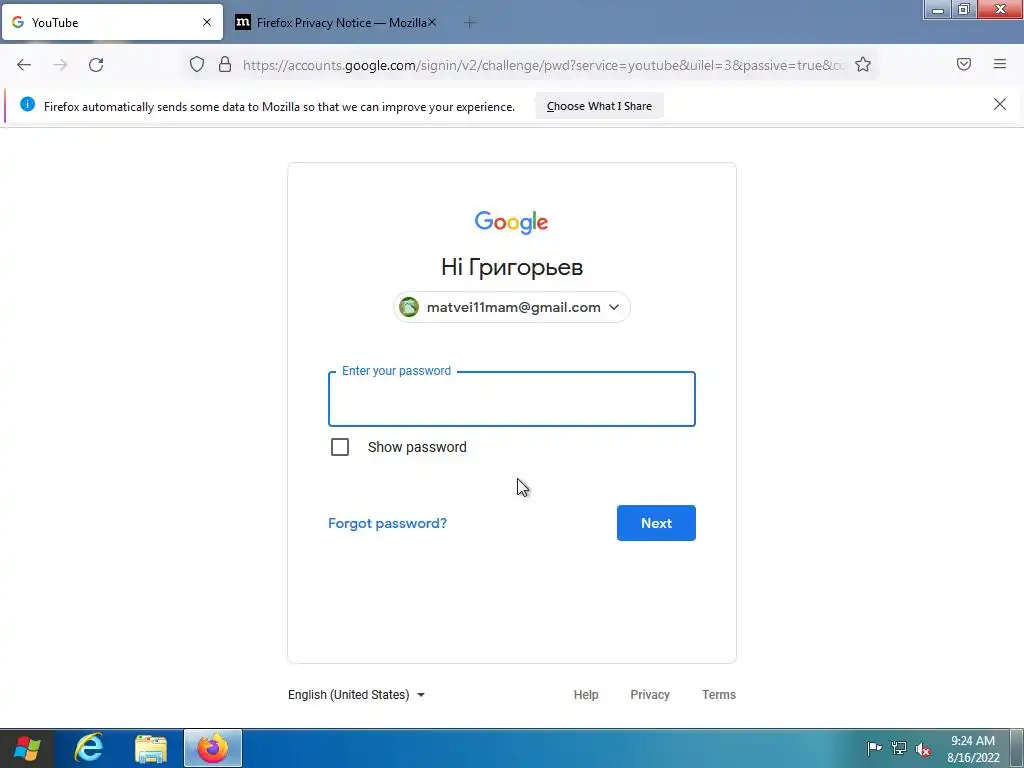Image resolution: width=1024 pixels, height=768 pixels.
Task: Click the padlock site security icon
Action: pyautogui.click(x=225, y=64)
